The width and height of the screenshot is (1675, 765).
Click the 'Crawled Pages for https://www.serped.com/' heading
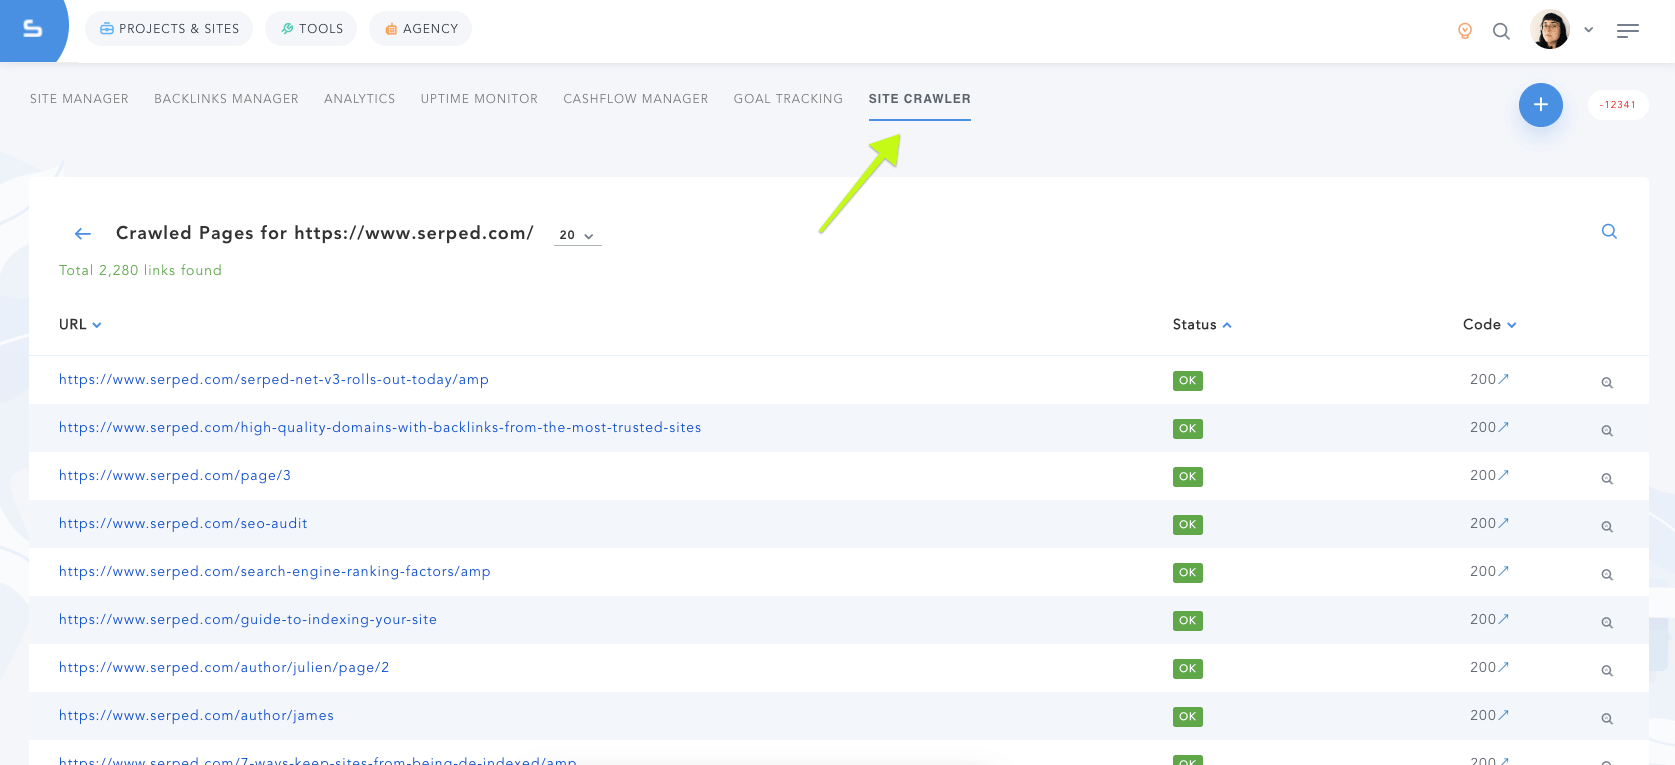[x=325, y=233]
